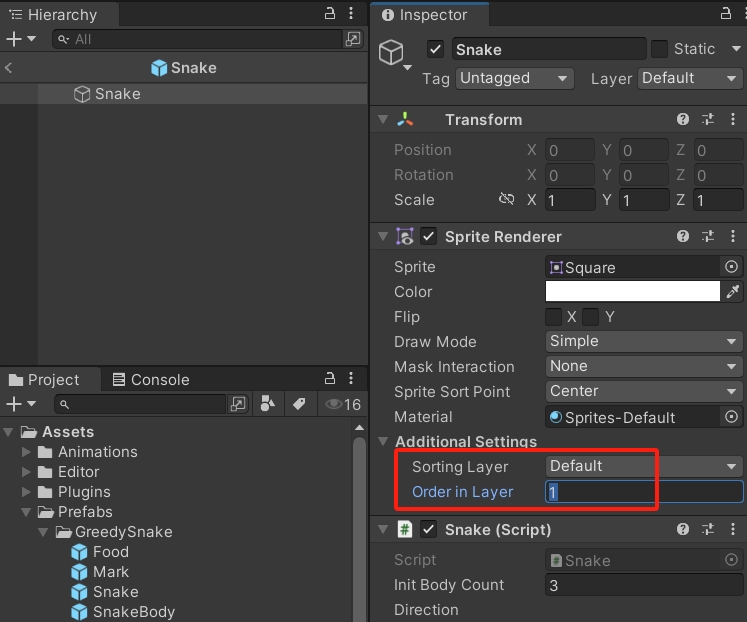
Task: Open the Static flags dropdown arrow
Action: pyautogui.click(x=736, y=49)
